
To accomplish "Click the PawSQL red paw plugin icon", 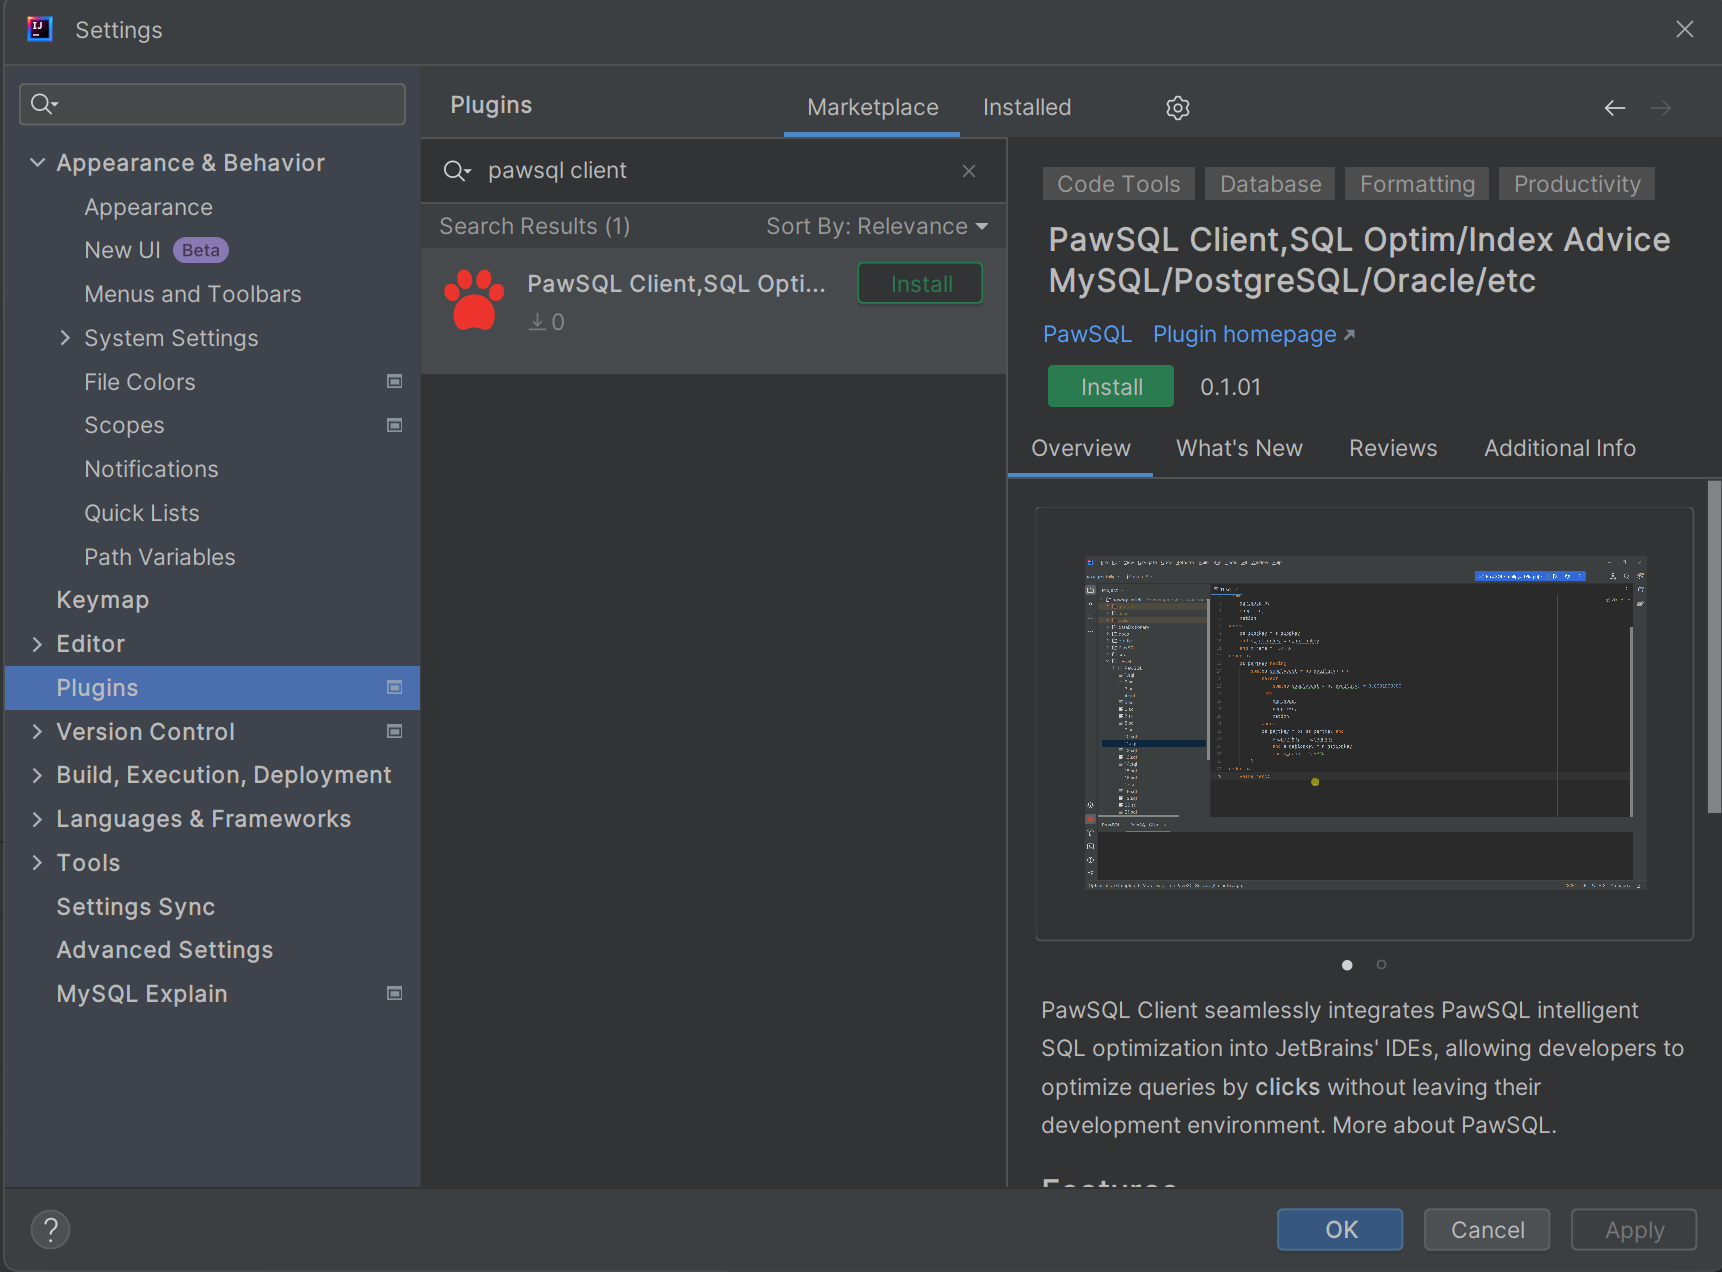I will click(474, 299).
